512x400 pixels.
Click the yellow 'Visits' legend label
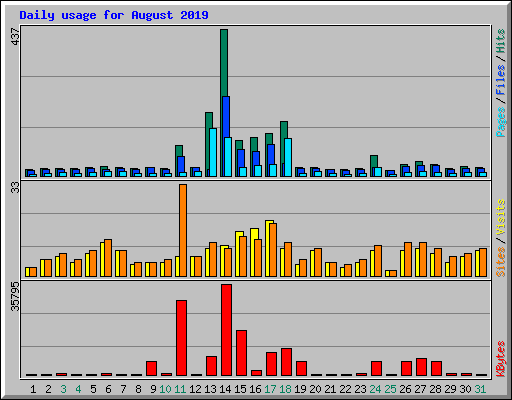500,217
